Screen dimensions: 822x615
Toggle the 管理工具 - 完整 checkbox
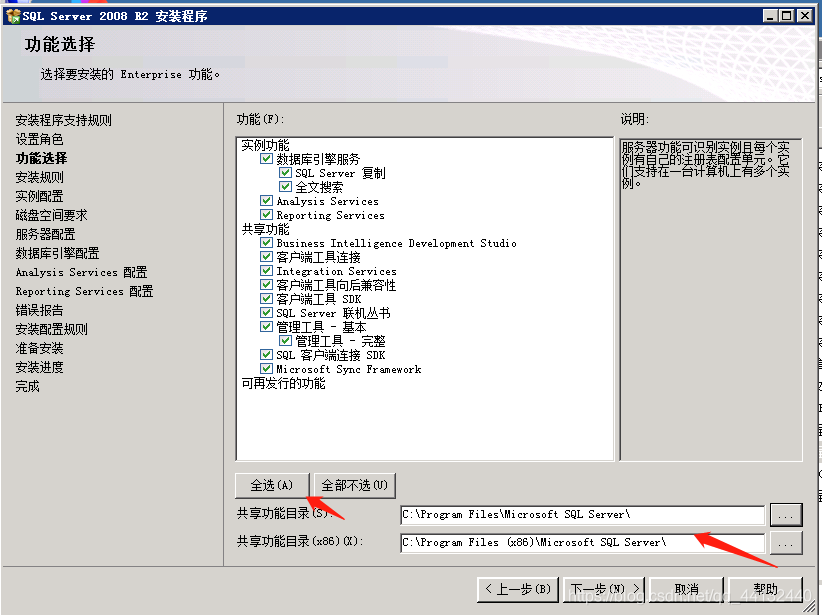285,340
